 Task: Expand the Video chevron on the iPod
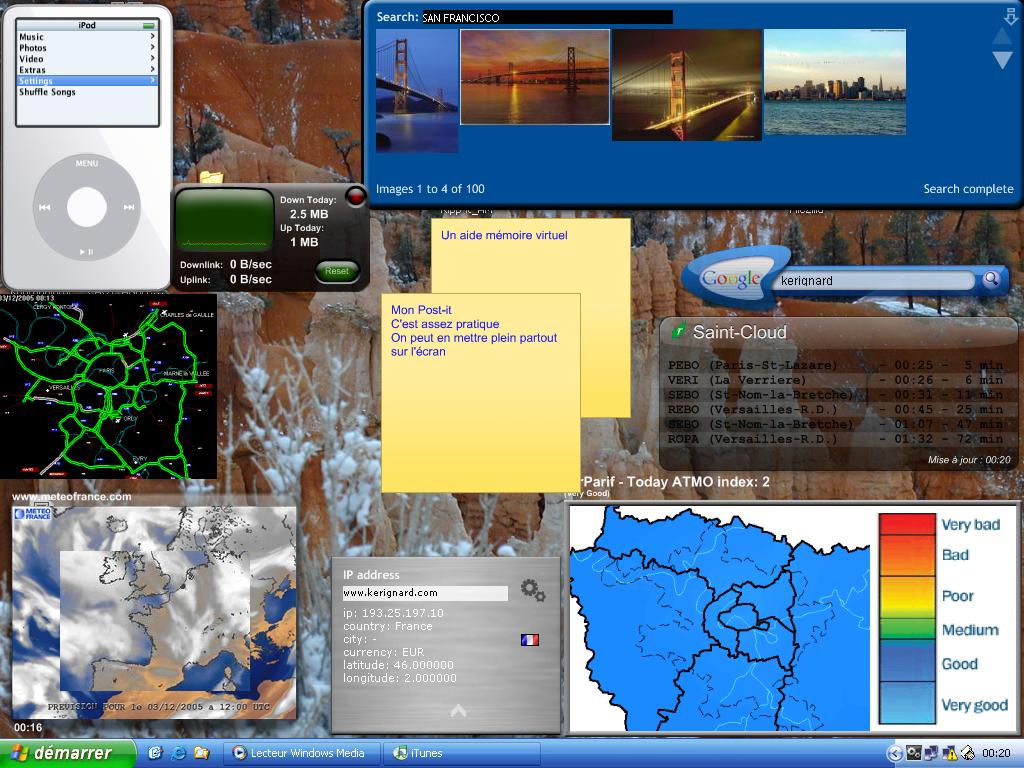153,58
